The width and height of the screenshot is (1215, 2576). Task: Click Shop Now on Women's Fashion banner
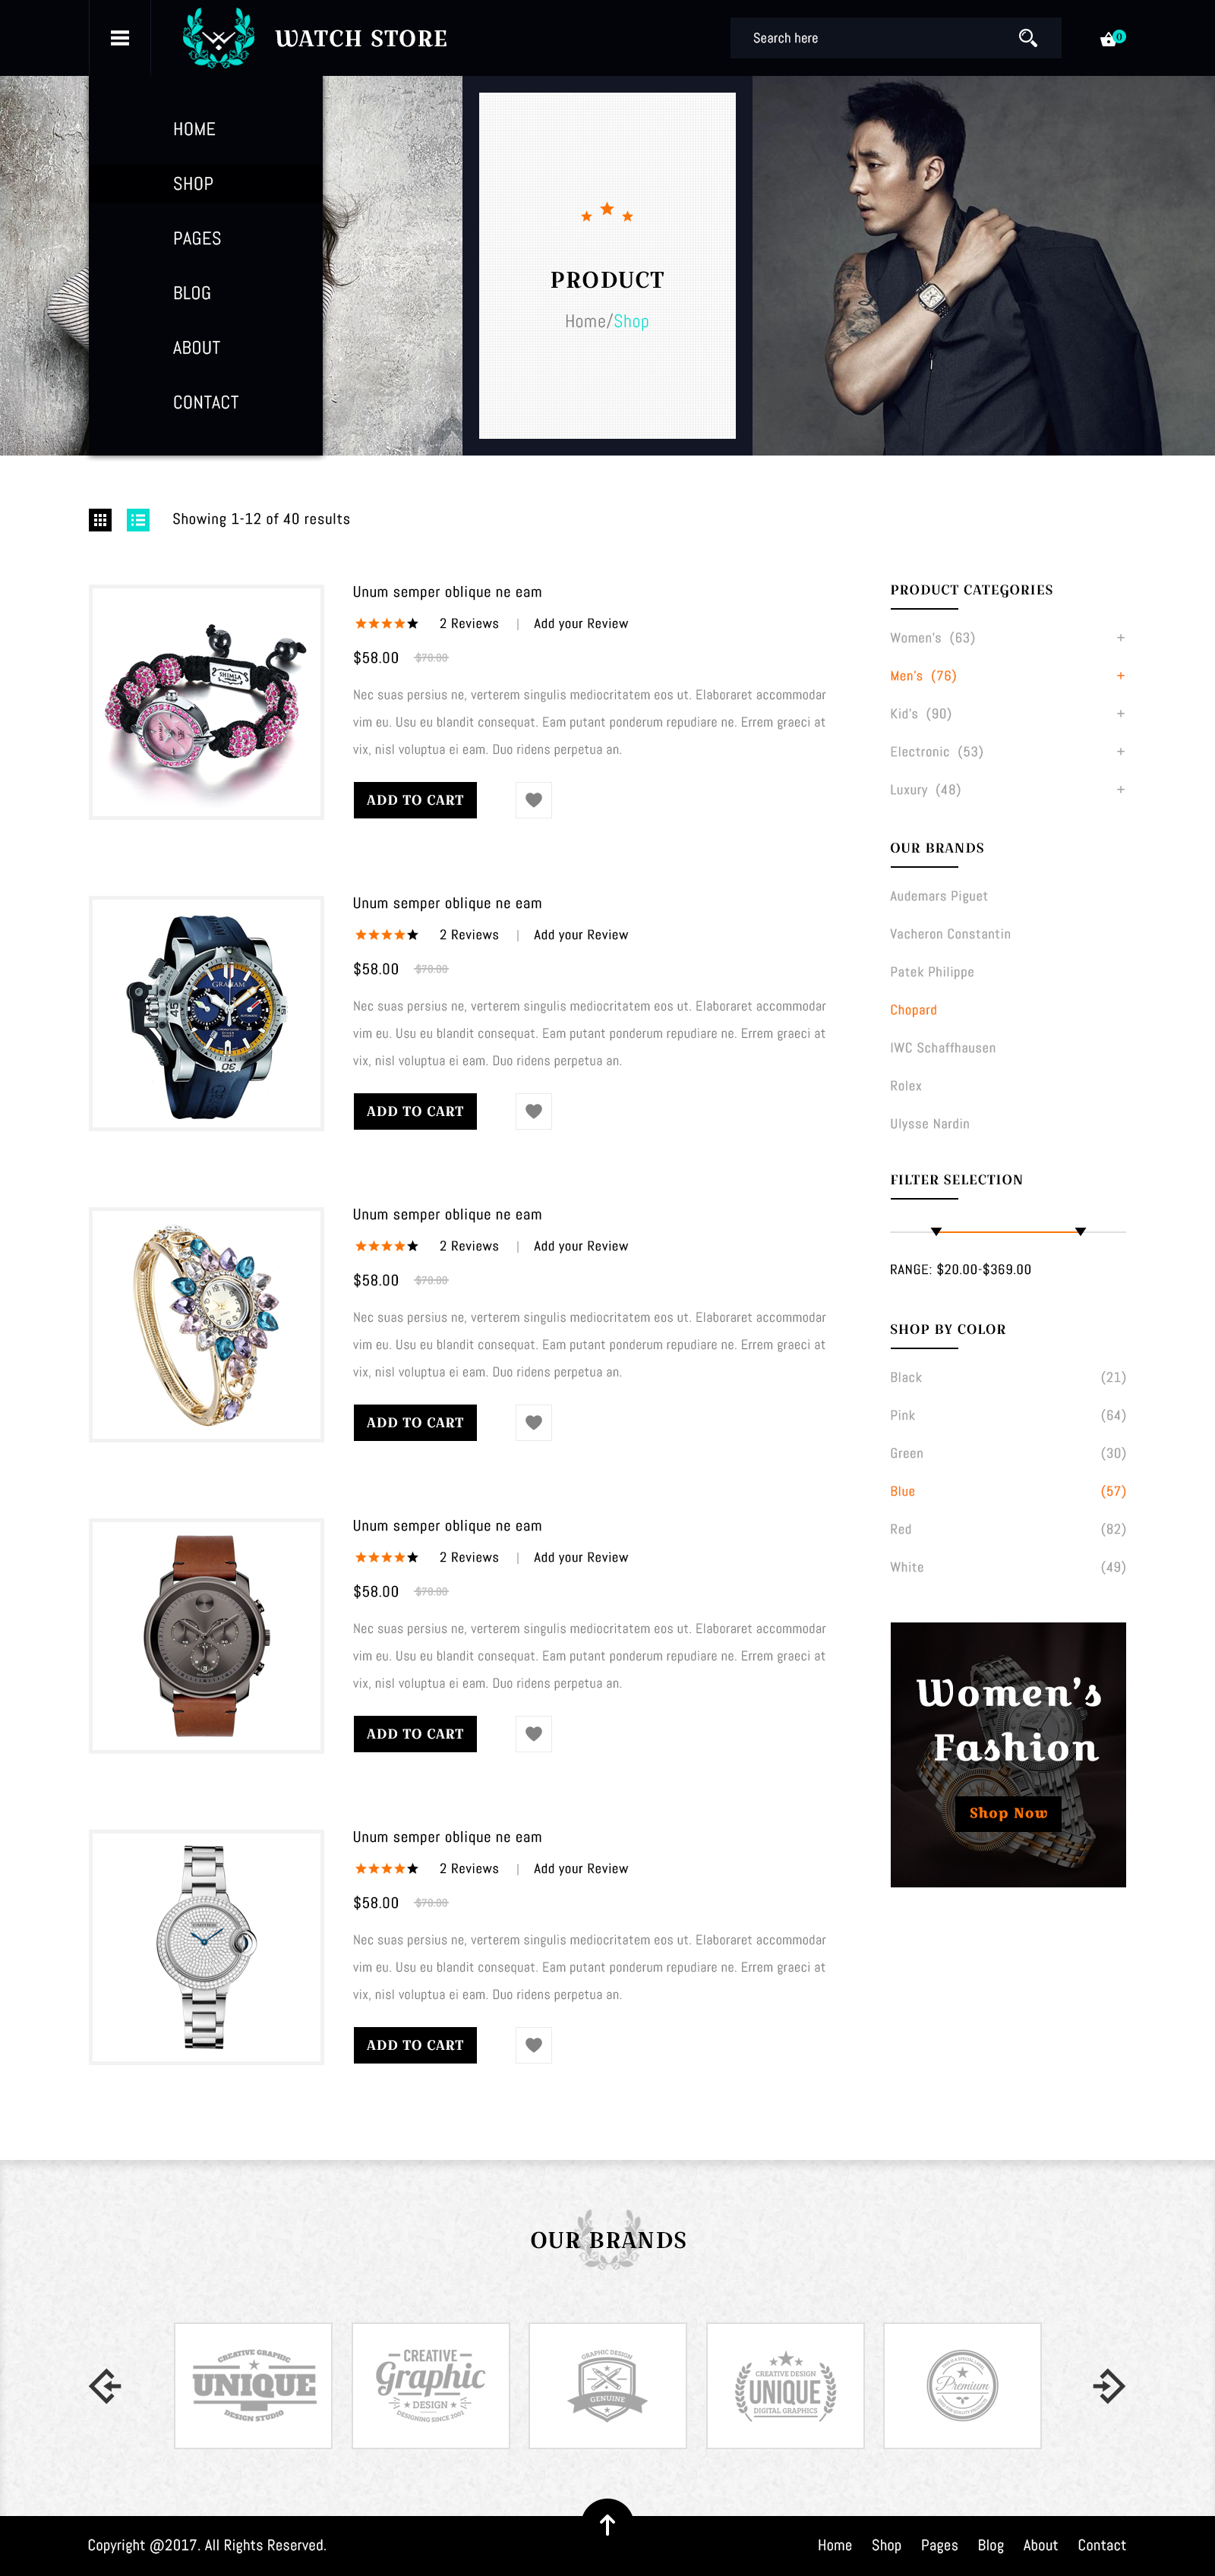1008,1813
